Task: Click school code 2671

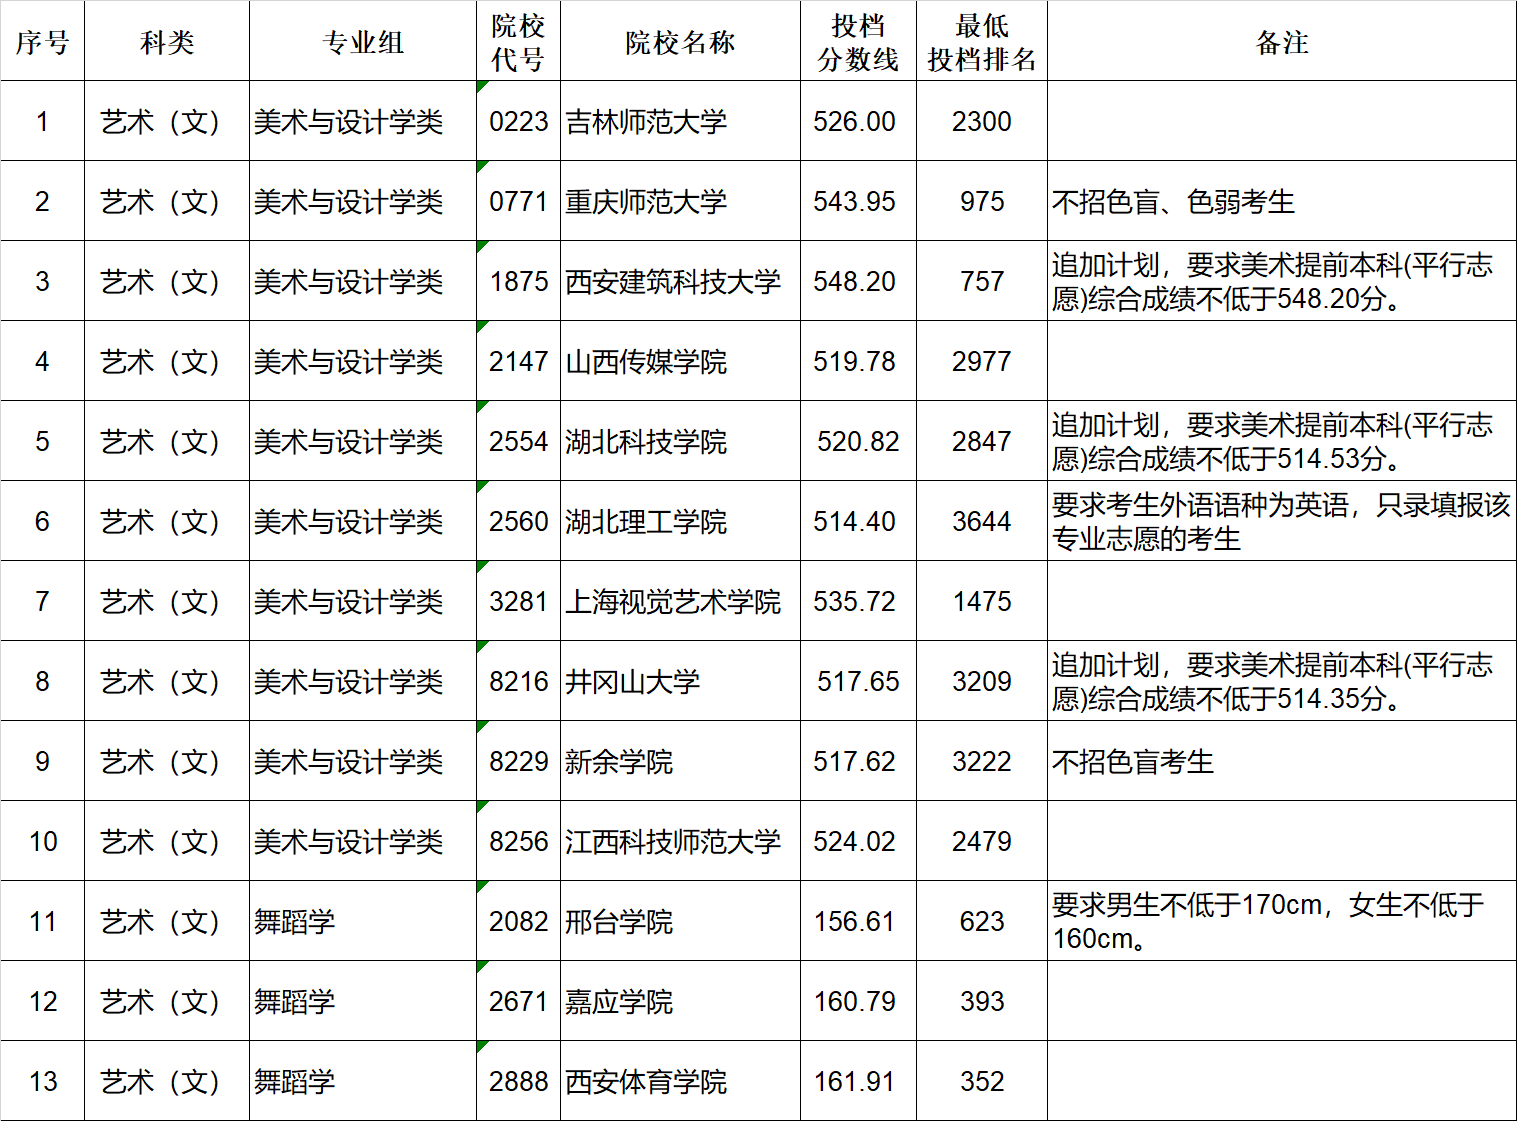Action: [518, 1001]
